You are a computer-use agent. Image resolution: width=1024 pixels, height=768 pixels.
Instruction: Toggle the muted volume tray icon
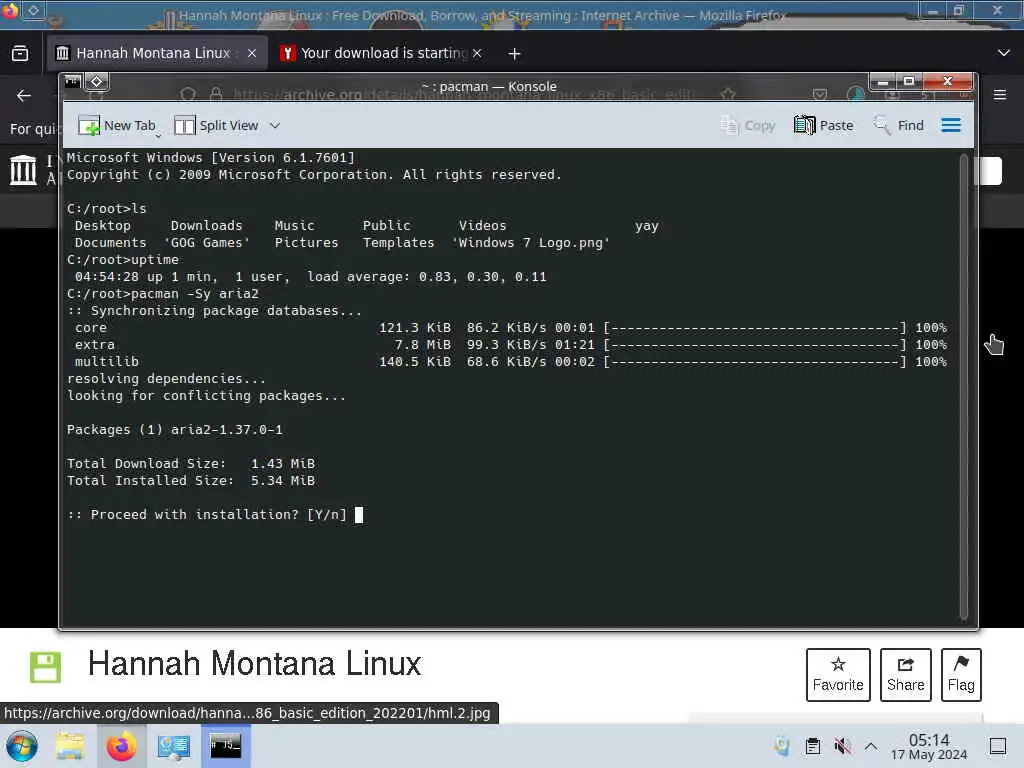coord(842,746)
